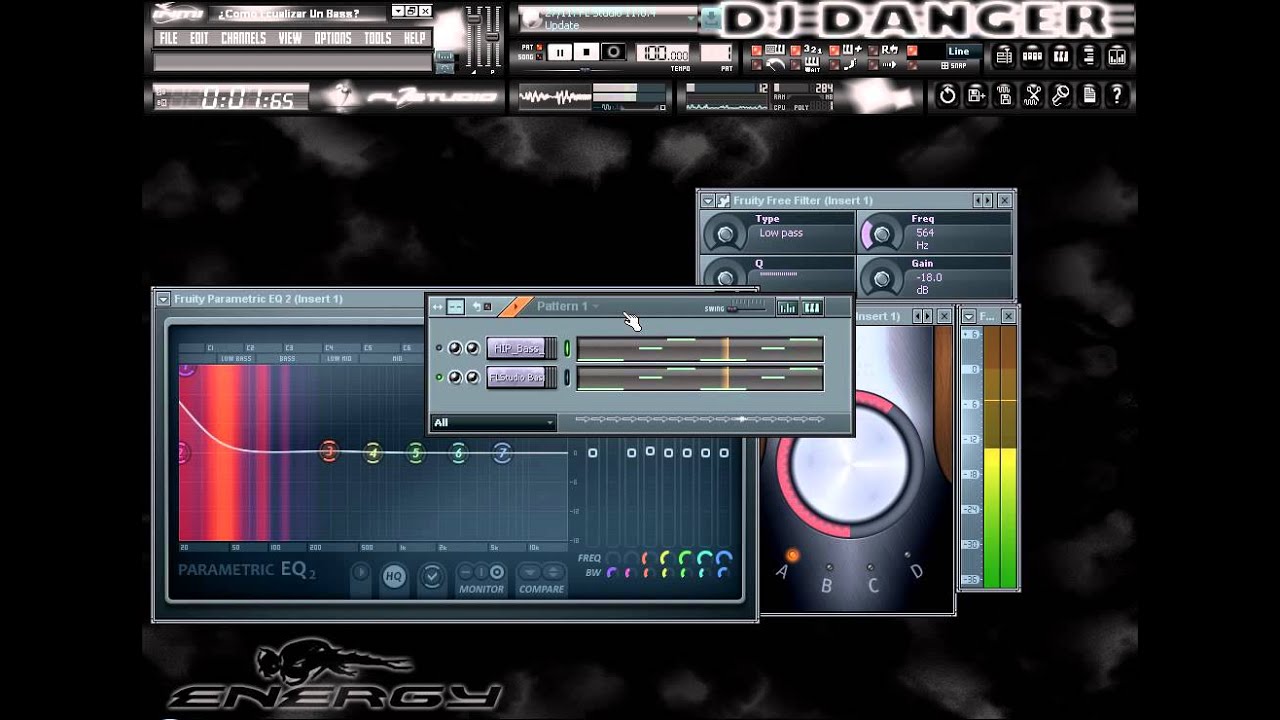Image resolution: width=1280 pixels, height=720 pixels.
Task: Click the one-click recording microphone icon
Action: [1061, 96]
